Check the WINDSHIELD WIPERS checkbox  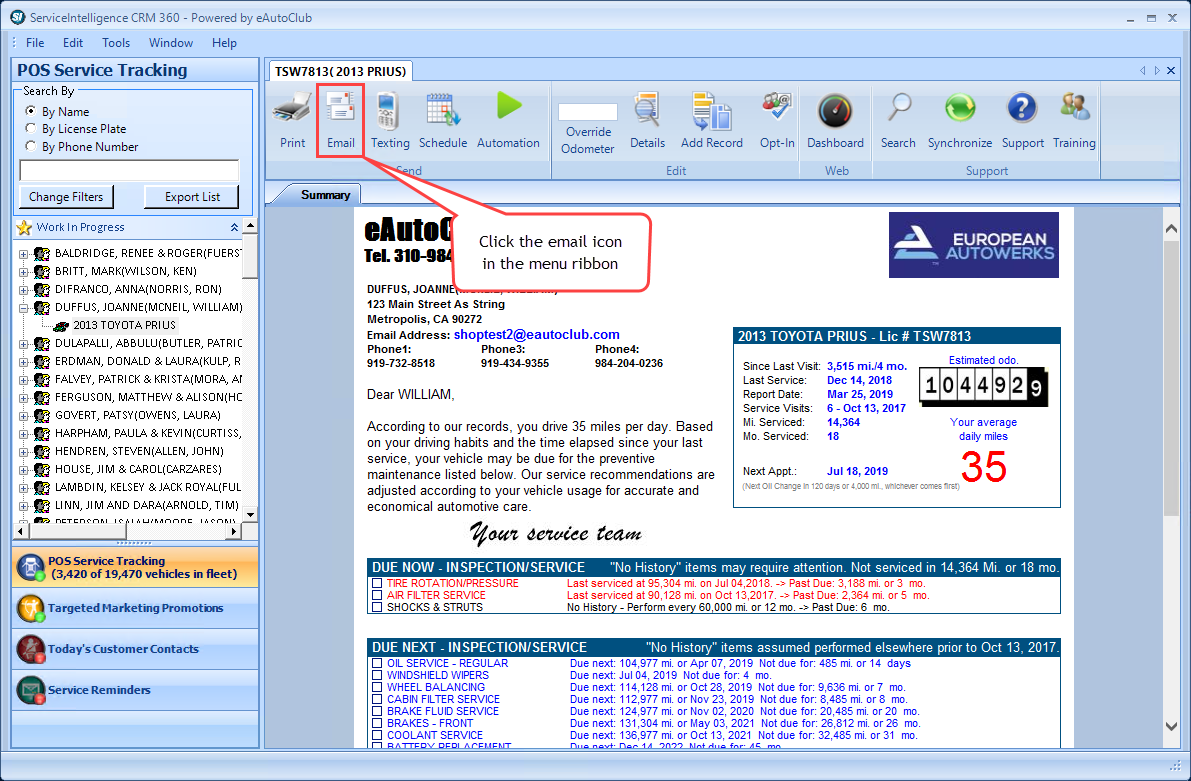(377, 675)
